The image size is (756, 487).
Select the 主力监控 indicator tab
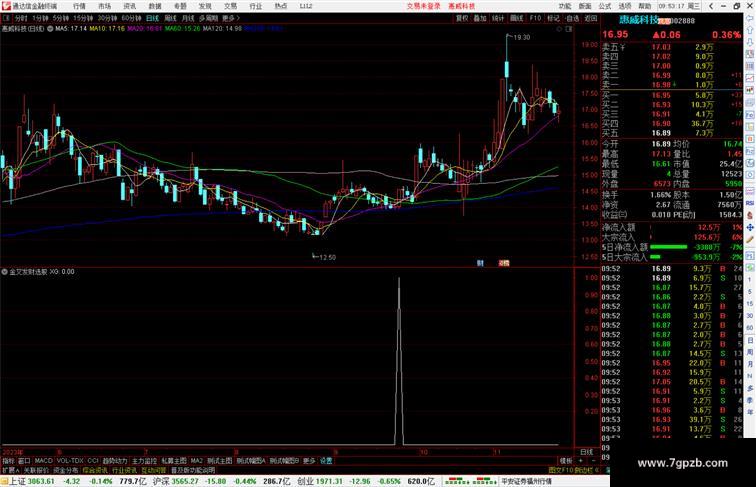coord(144,461)
